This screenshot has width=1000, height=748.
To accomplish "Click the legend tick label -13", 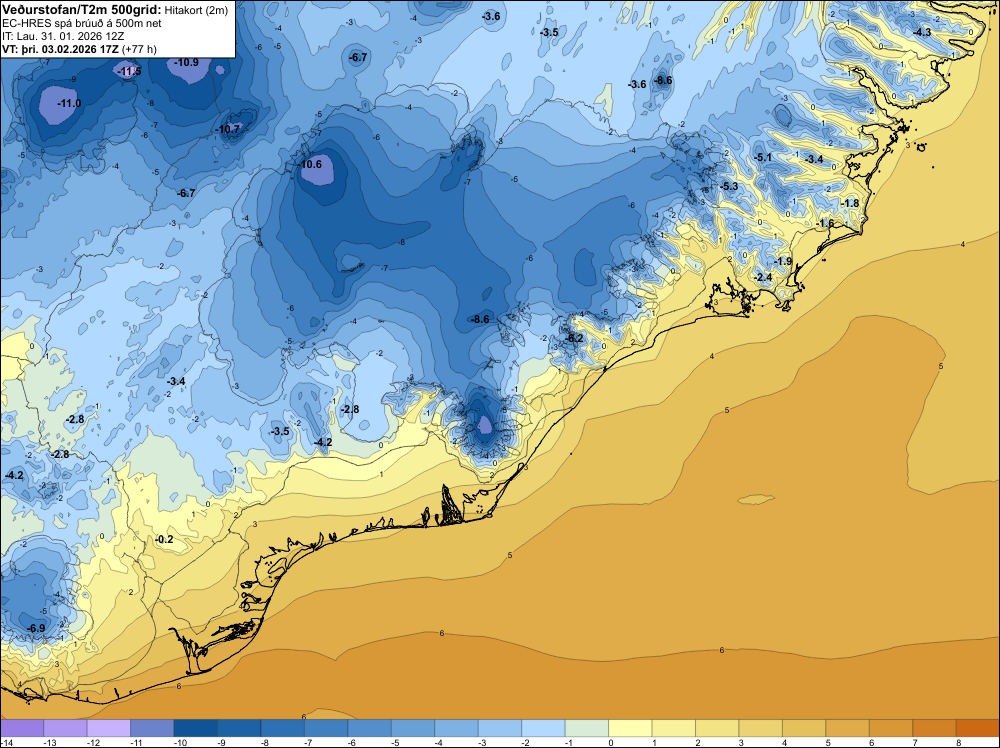I will (49, 742).
